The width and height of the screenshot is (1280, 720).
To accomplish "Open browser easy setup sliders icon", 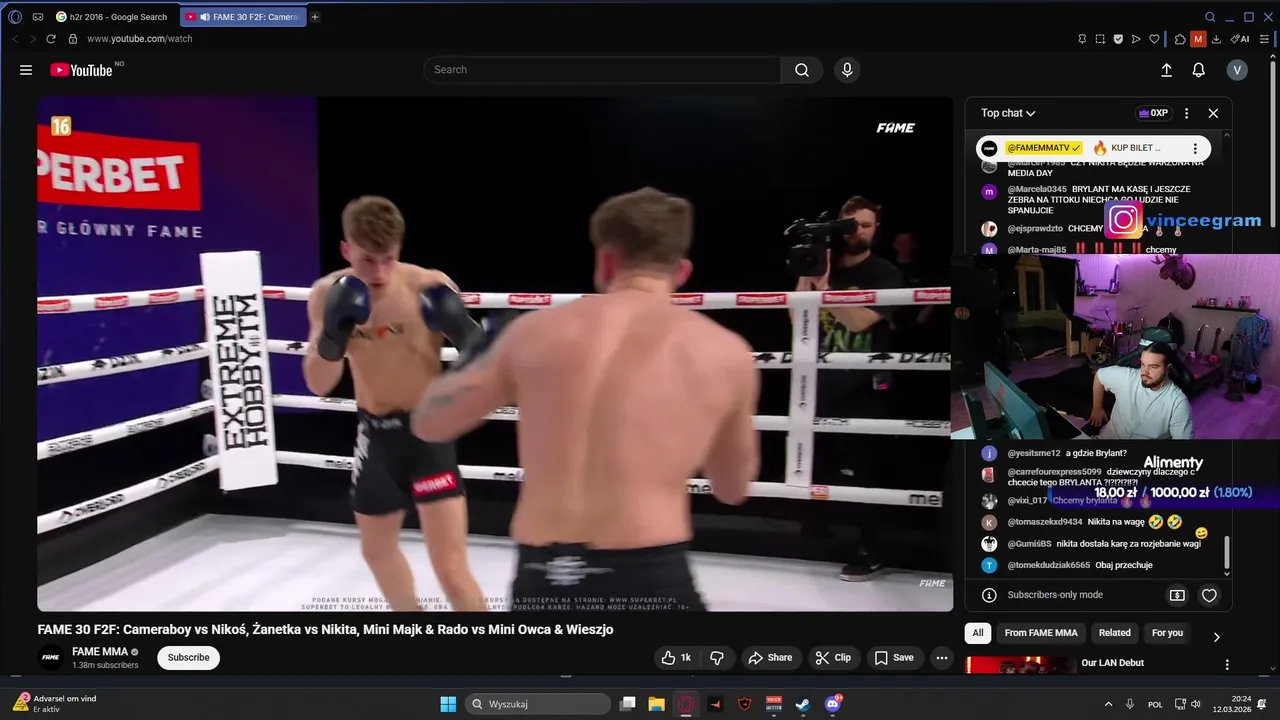I will point(1264,39).
